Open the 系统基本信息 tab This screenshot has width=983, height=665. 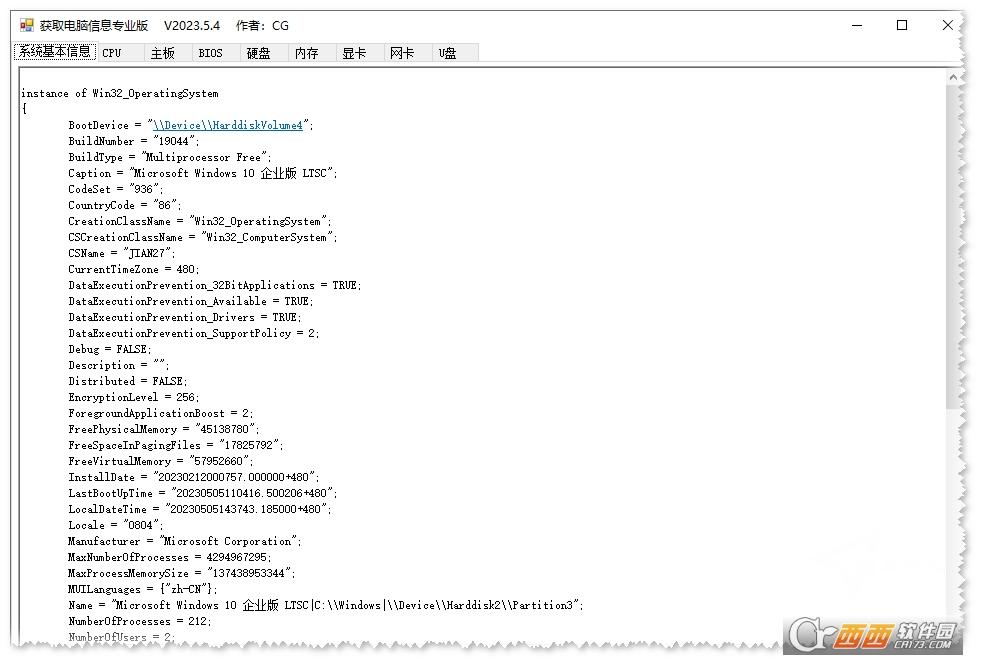(55, 51)
